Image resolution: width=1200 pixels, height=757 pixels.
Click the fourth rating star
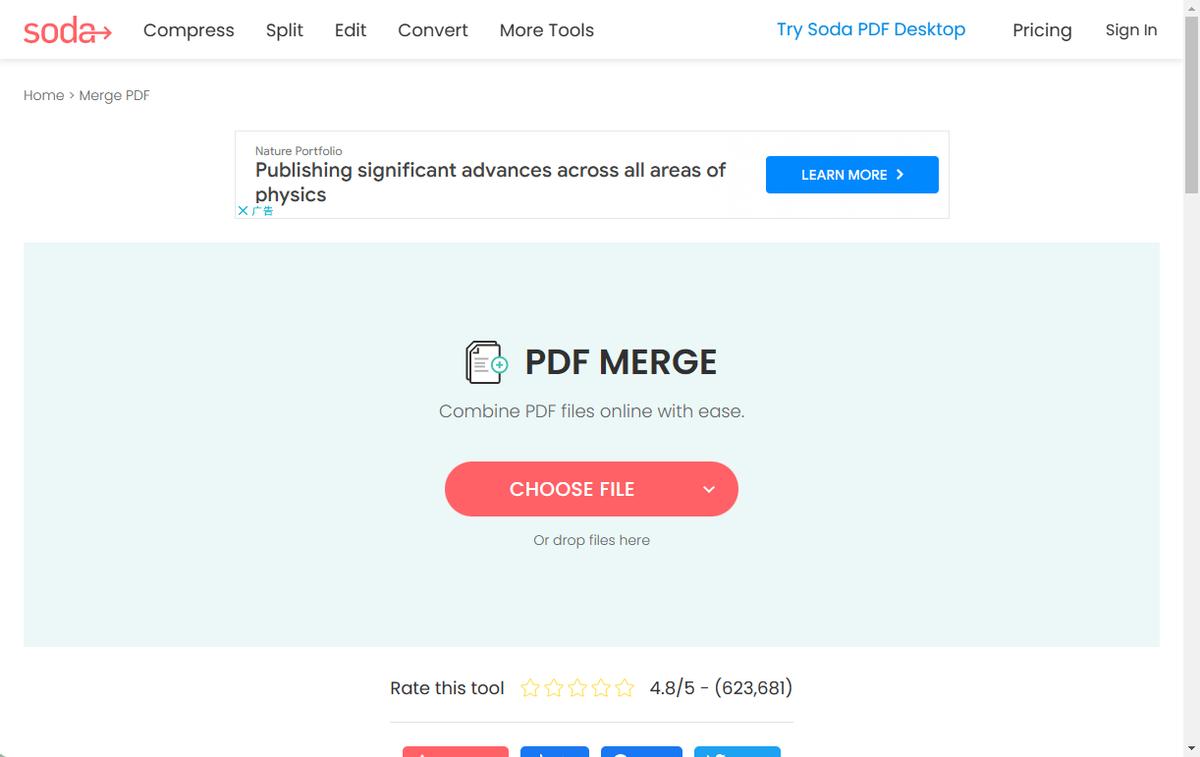point(601,688)
